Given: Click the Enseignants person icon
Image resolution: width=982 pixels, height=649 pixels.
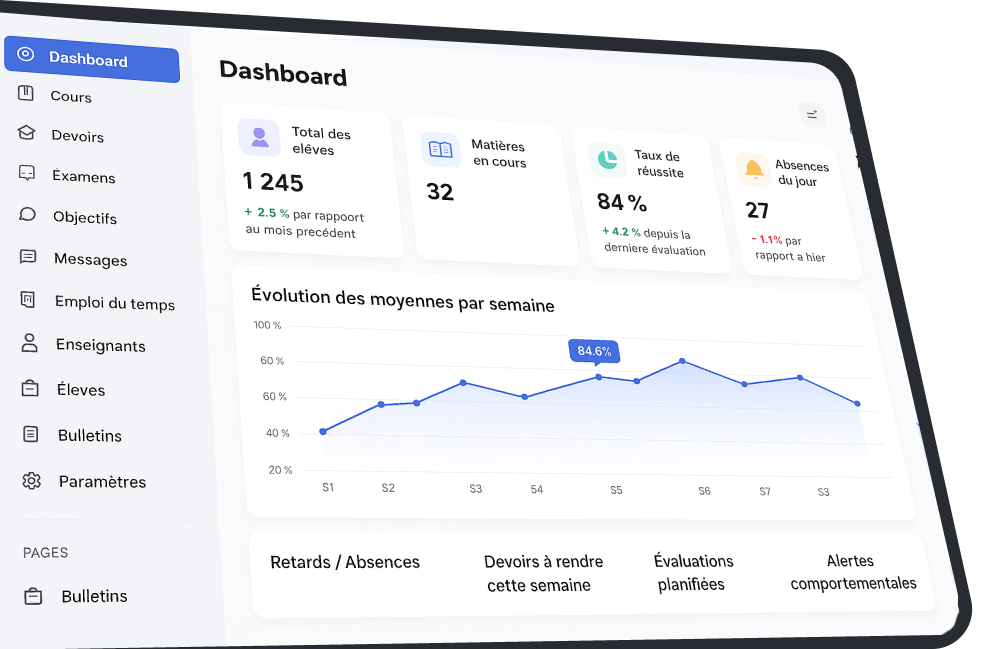Looking at the screenshot, I should [x=29, y=343].
